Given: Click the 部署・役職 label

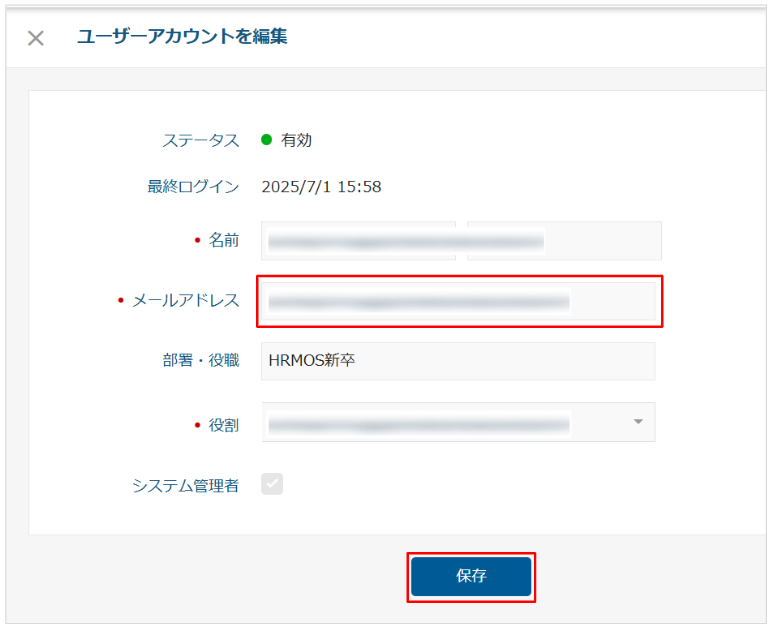Looking at the screenshot, I should pyautogui.click(x=201, y=360).
